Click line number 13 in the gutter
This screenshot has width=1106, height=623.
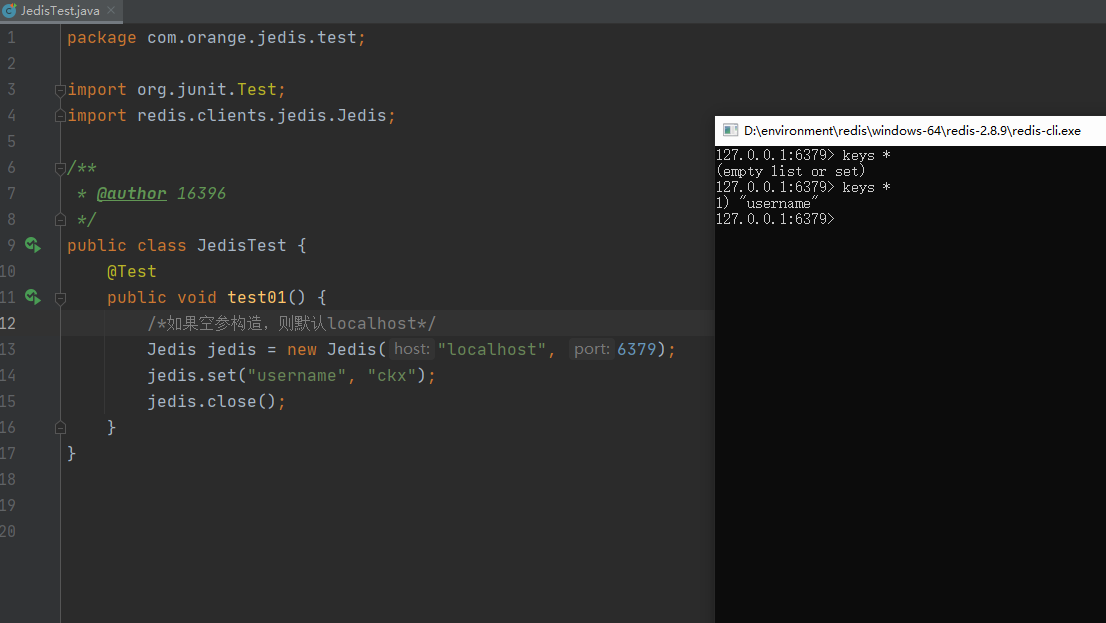(8, 349)
